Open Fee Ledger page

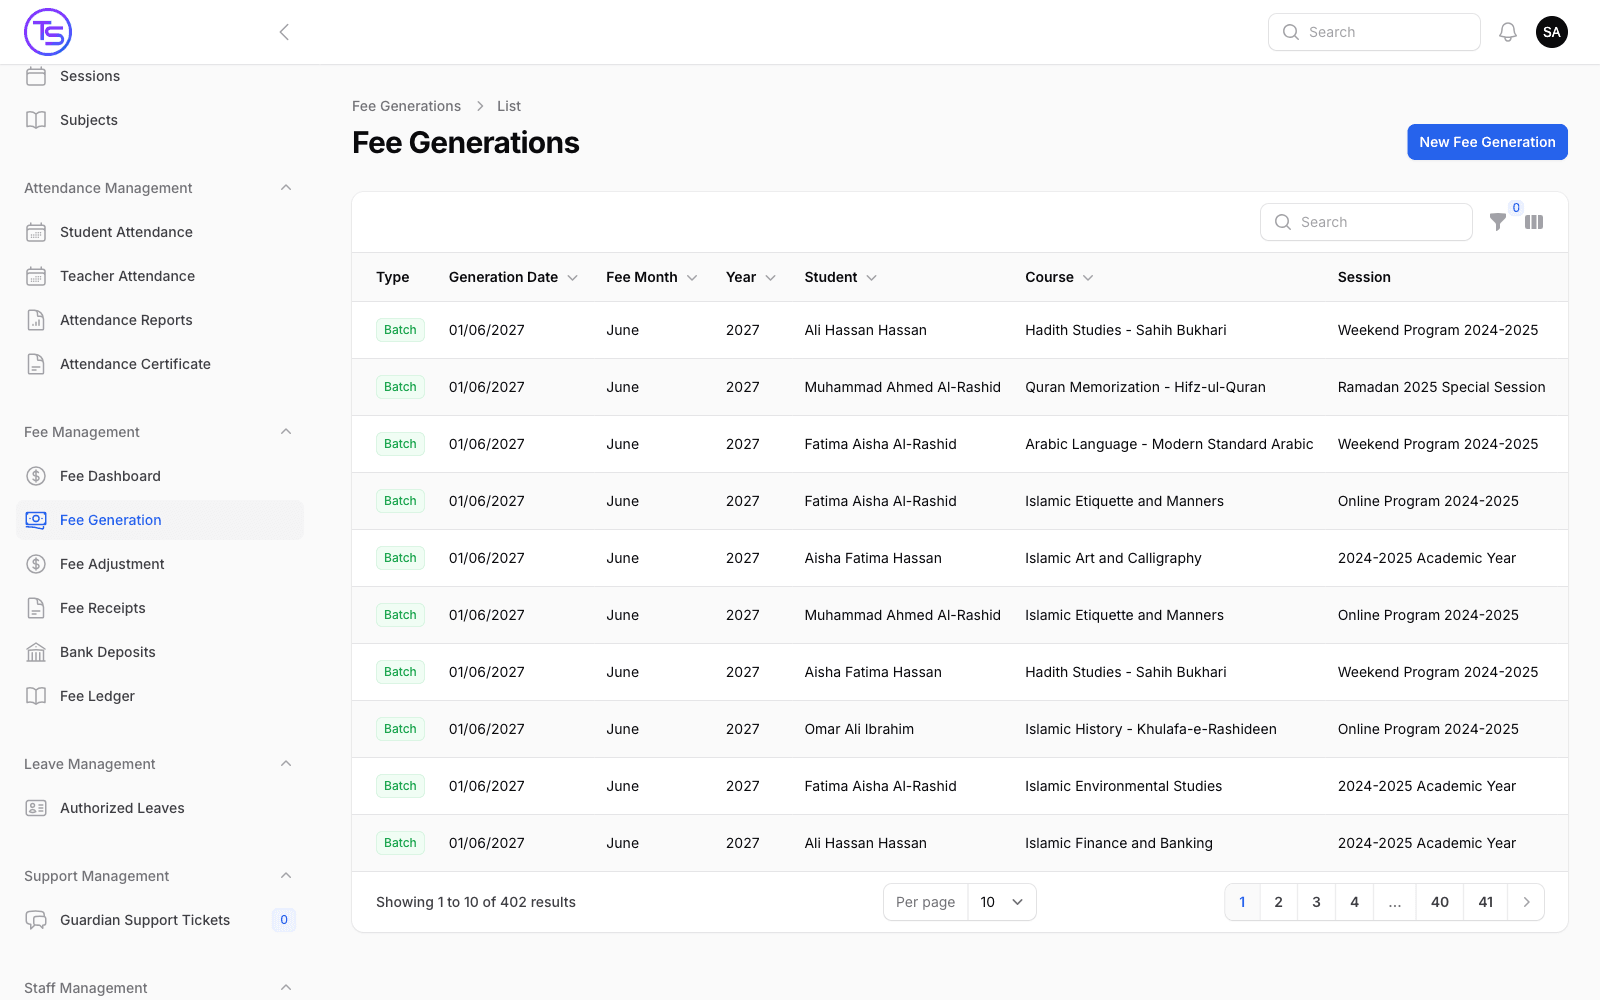click(x=160, y=696)
